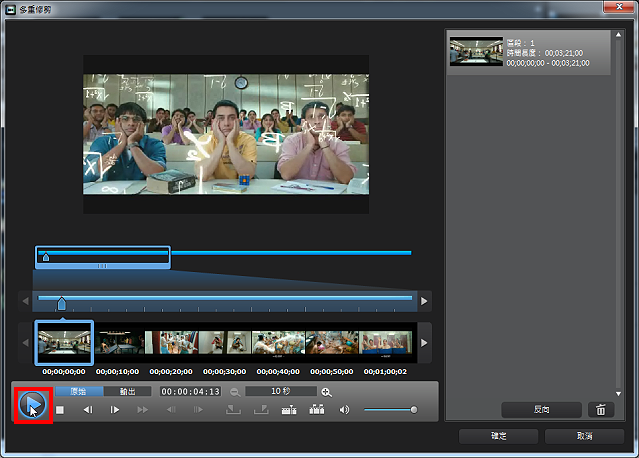Click the playhead marker on zoomed timeline

pos(62,304)
